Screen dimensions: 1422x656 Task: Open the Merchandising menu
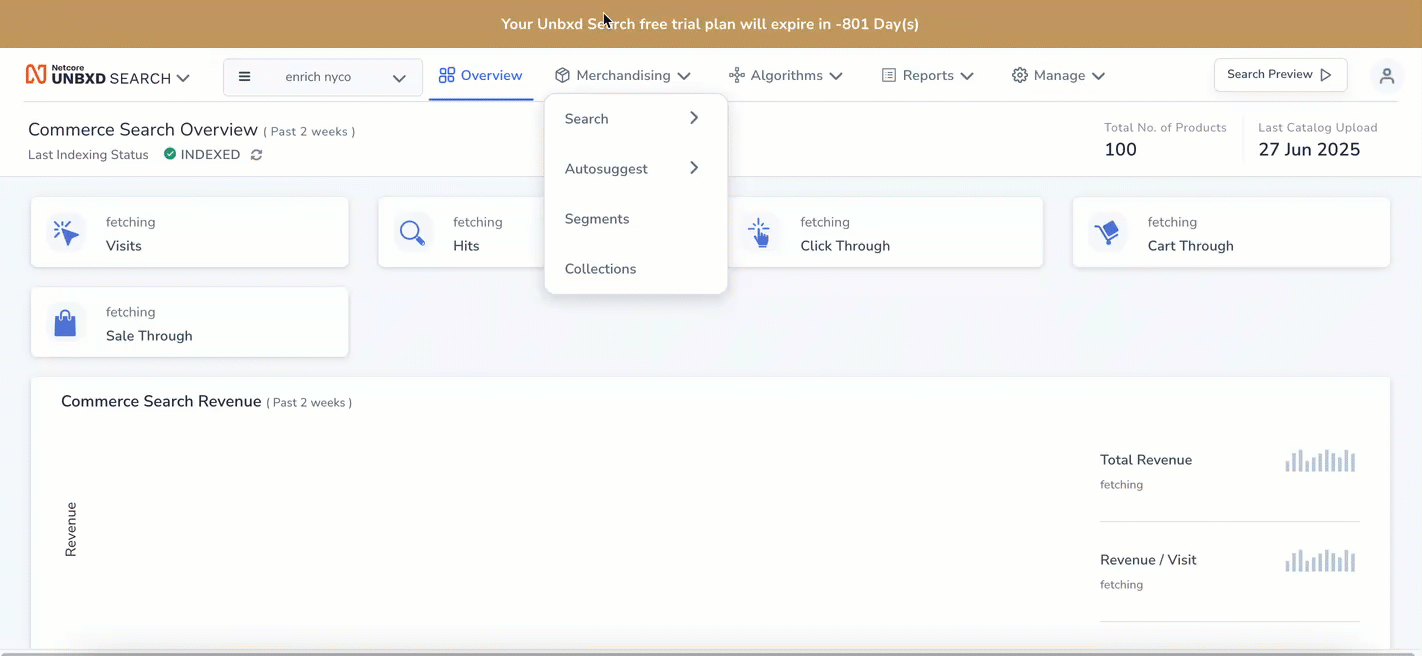(x=623, y=75)
